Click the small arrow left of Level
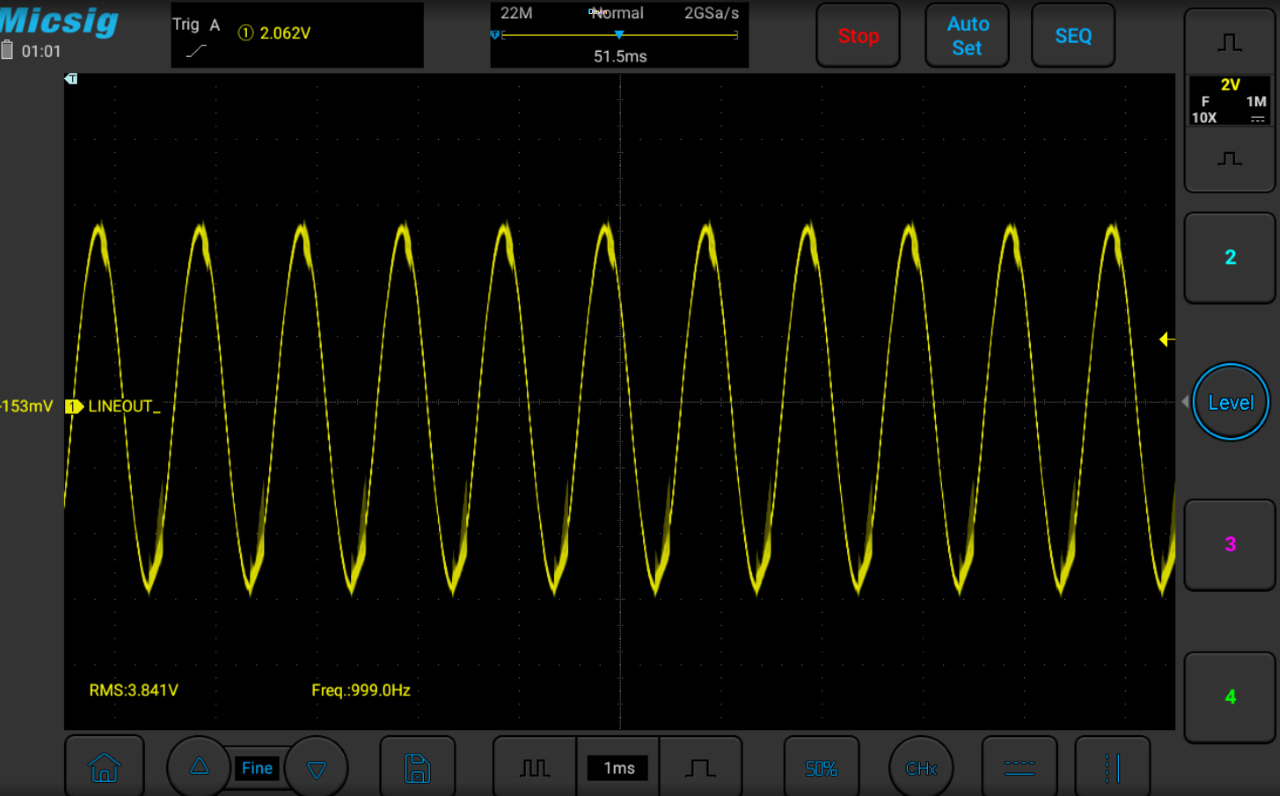 coord(1185,402)
